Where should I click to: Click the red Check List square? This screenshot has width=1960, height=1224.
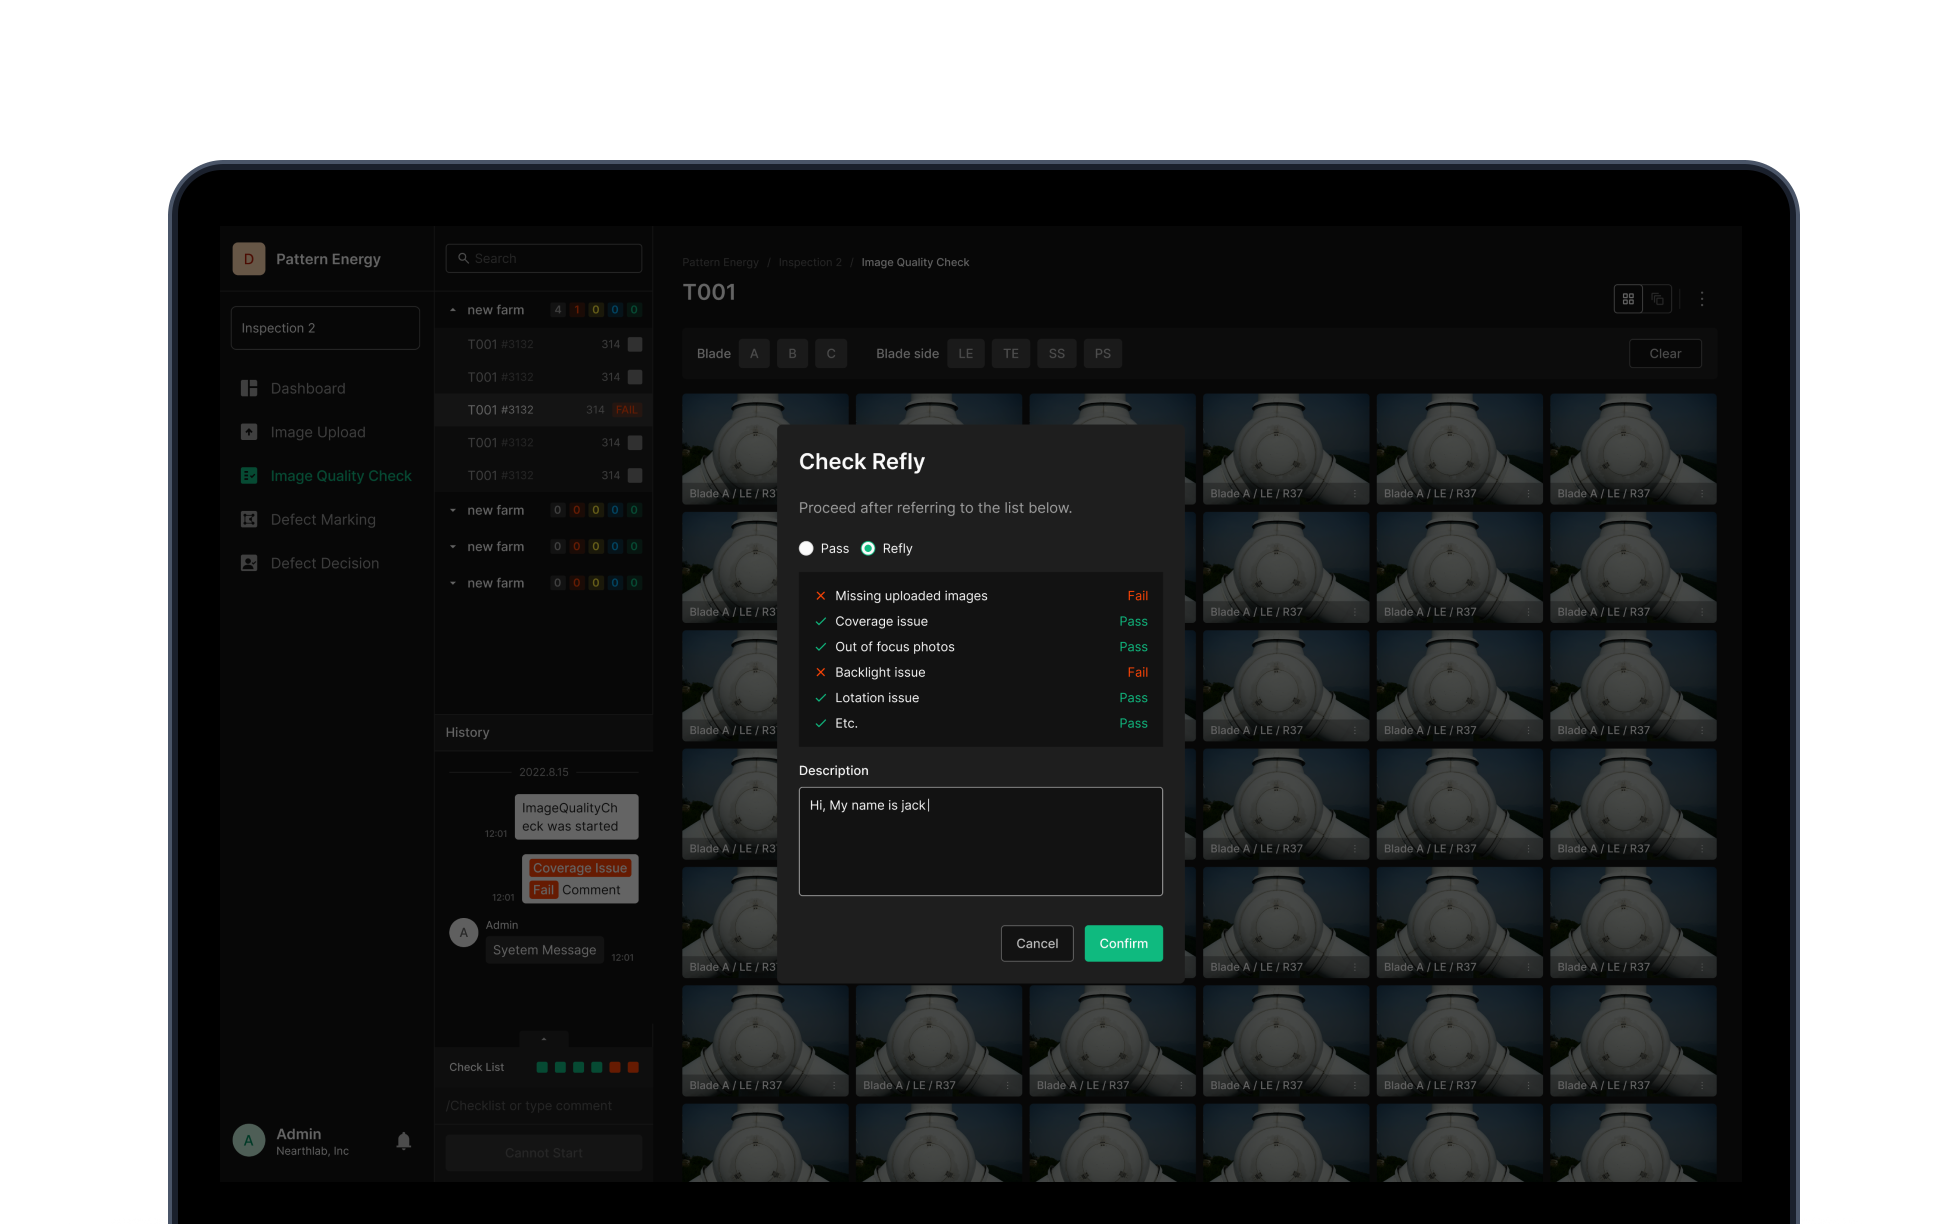tap(615, 1067)
